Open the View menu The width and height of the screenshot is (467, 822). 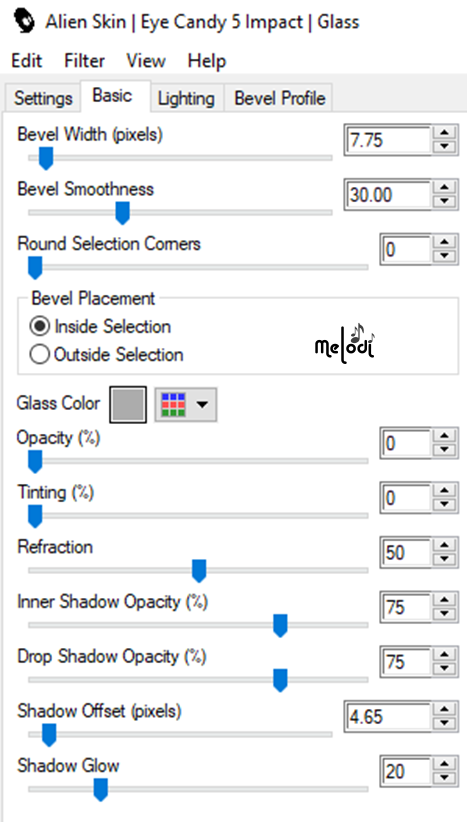click(146, 61)
